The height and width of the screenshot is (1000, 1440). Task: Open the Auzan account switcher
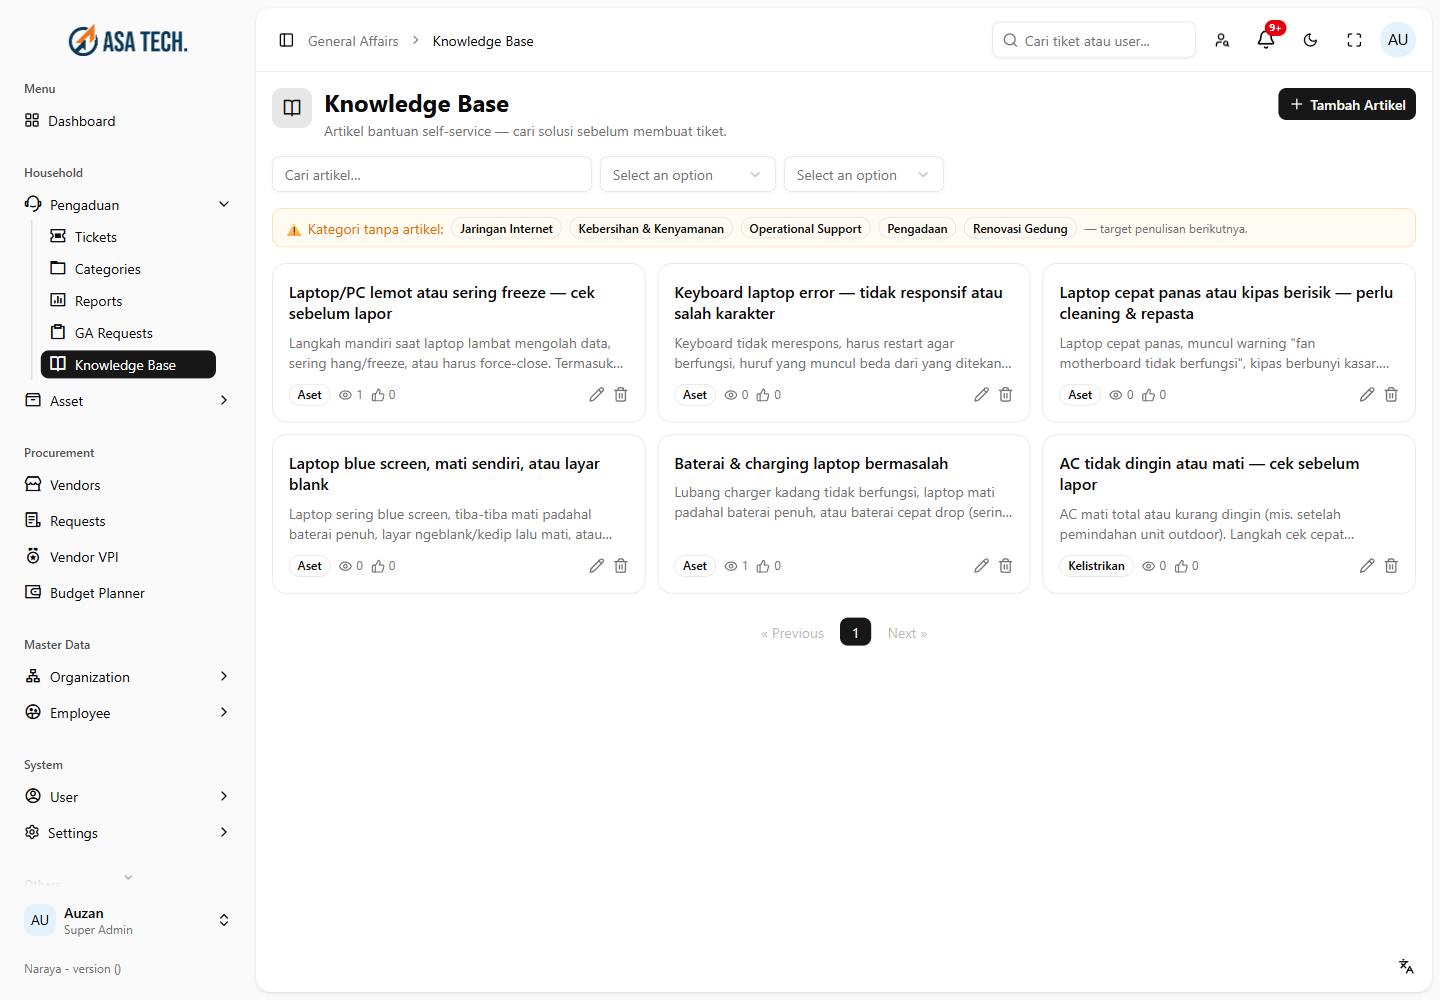(127, 920)
